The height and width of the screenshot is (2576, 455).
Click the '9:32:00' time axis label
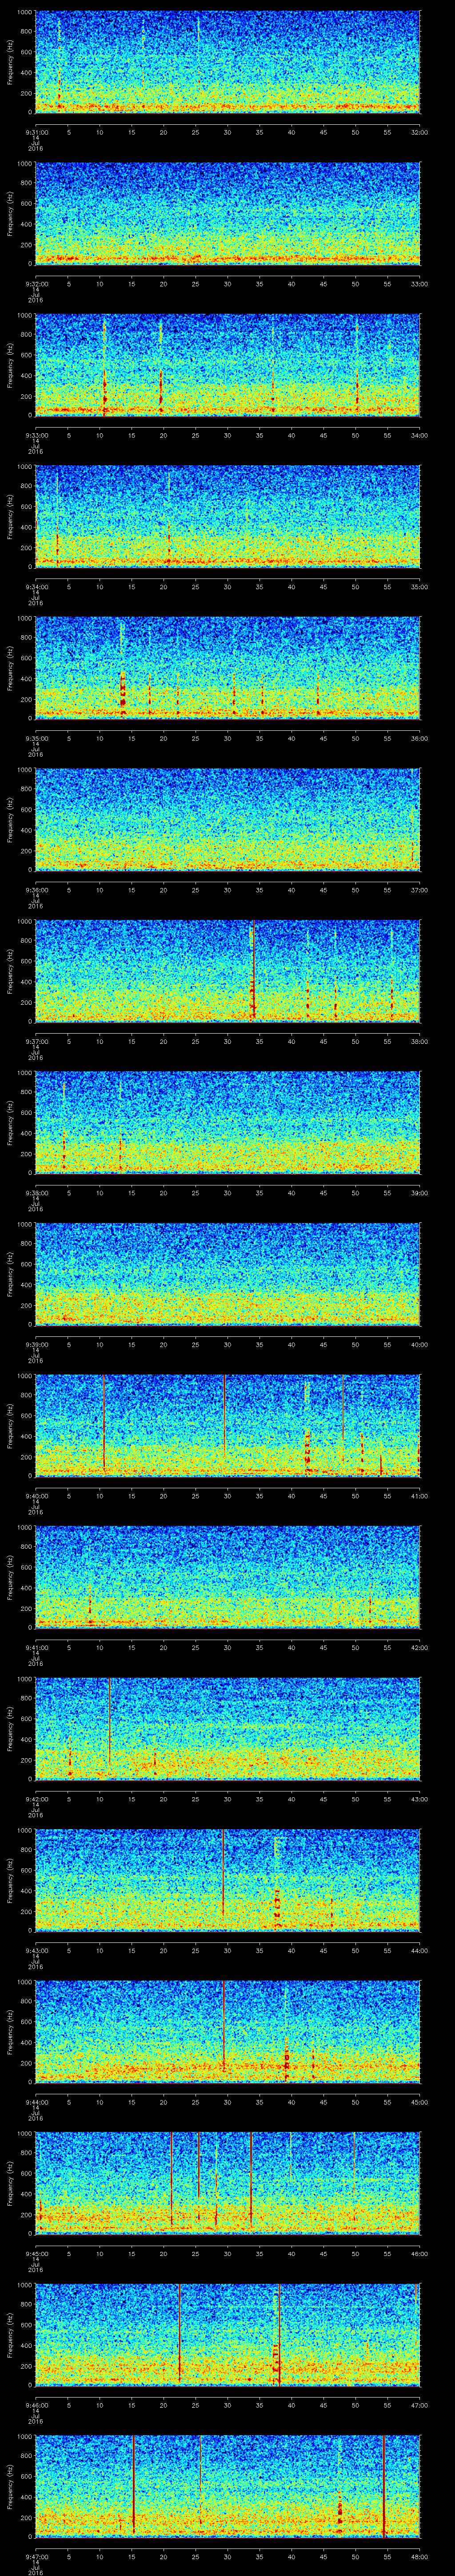(x=36, y=284)
